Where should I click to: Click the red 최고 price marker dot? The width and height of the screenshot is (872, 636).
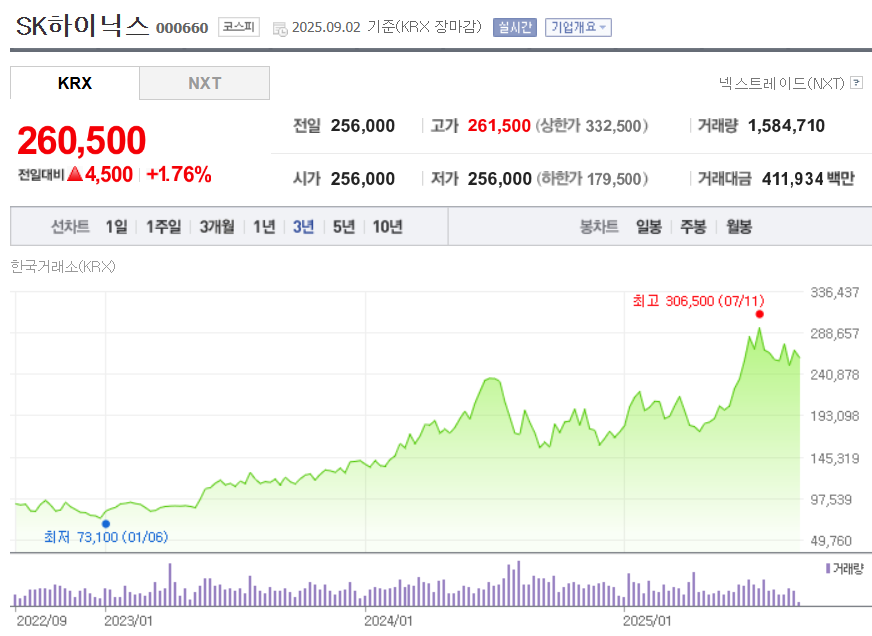[760, 314]
